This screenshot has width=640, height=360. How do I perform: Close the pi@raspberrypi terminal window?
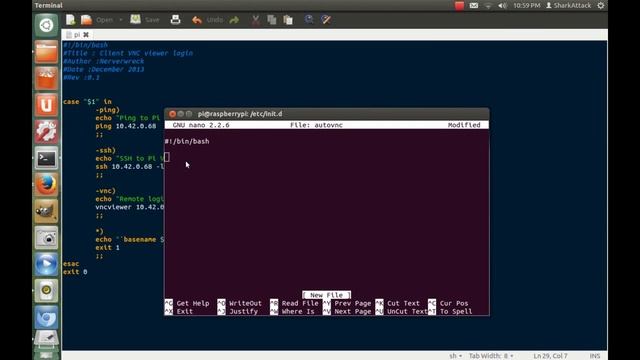pyautogui.click(x=172, y=114)
